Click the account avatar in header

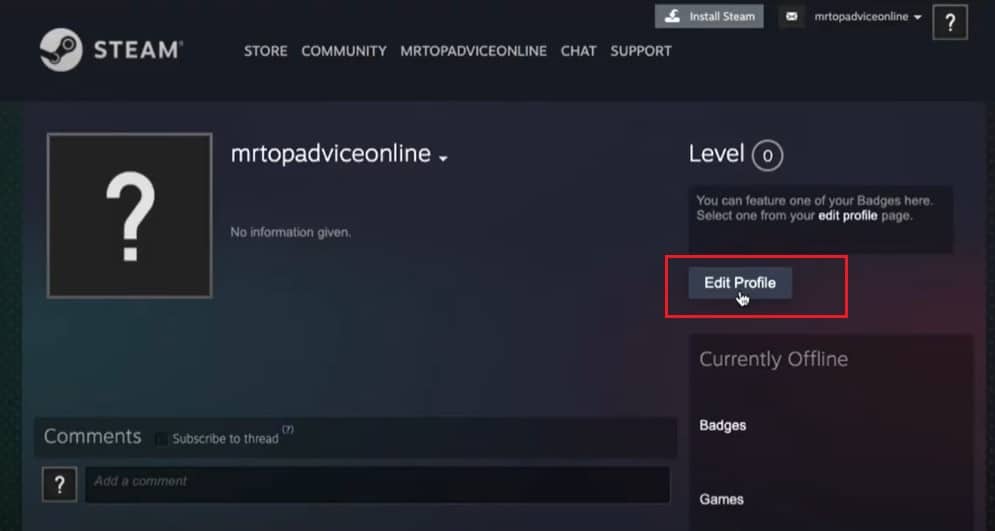pos(950,23)
